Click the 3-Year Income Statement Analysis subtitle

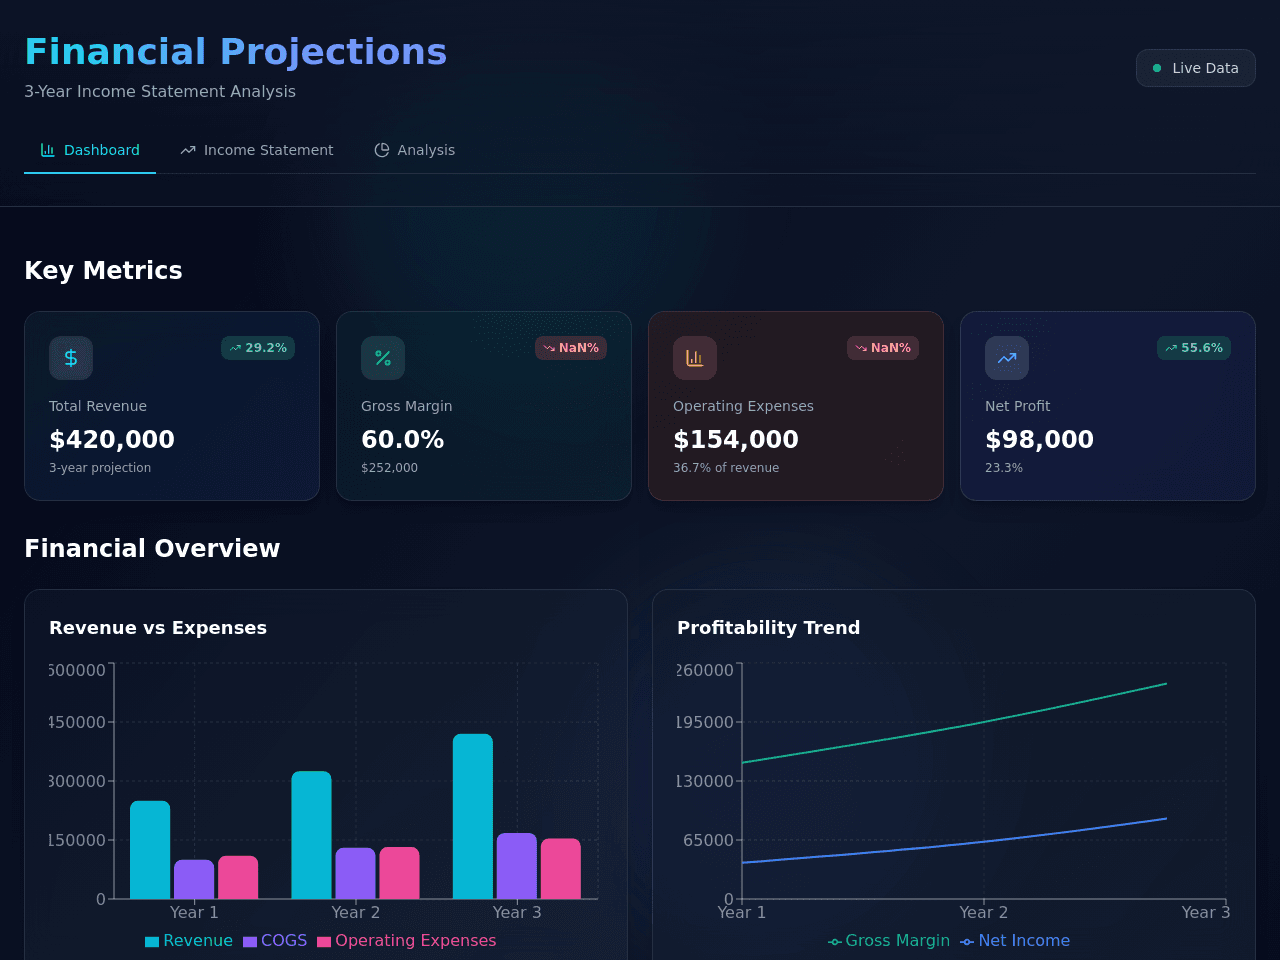(160, 91)
